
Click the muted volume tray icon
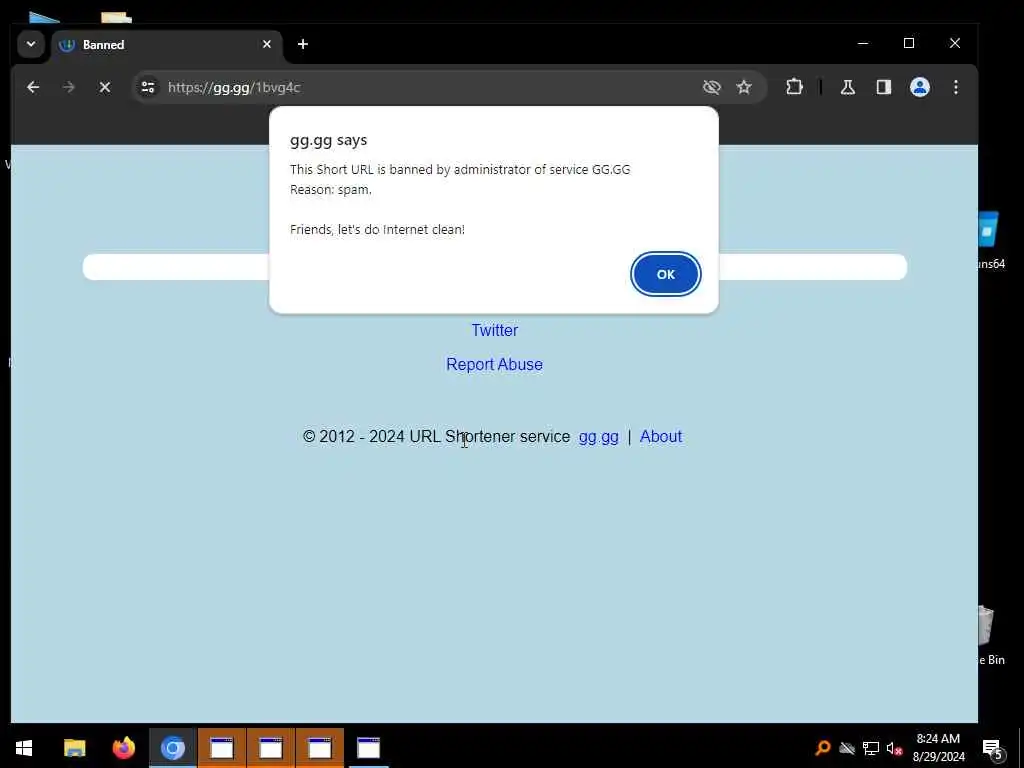coord(894,748)
